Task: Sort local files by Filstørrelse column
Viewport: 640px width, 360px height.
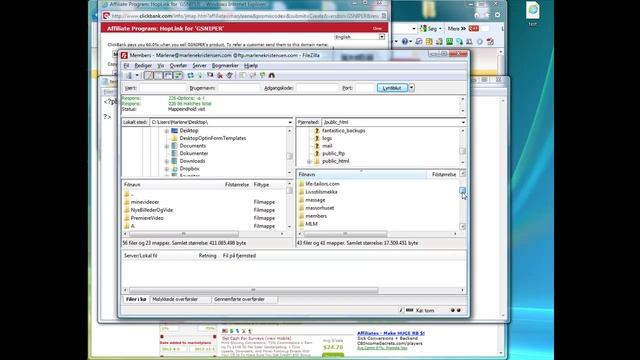Action: tap(237, 185)
